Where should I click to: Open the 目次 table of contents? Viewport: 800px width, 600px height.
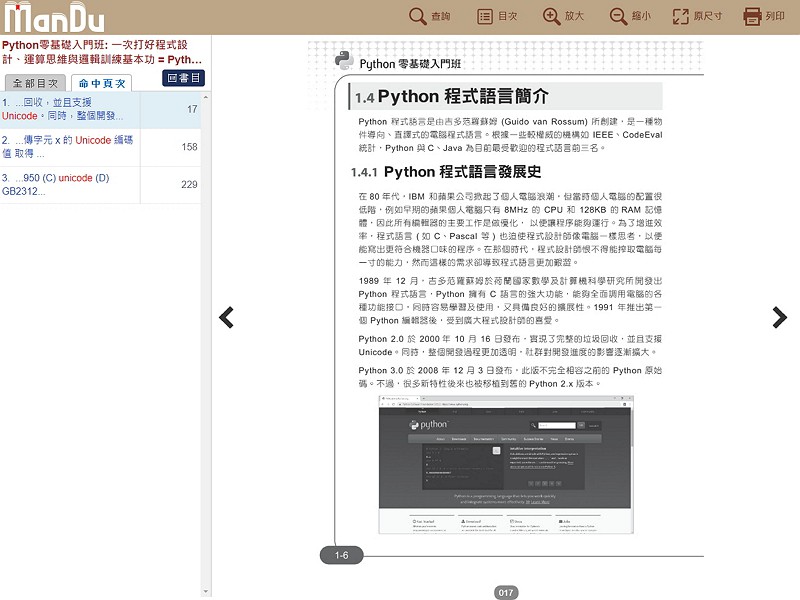coord(497,16)
